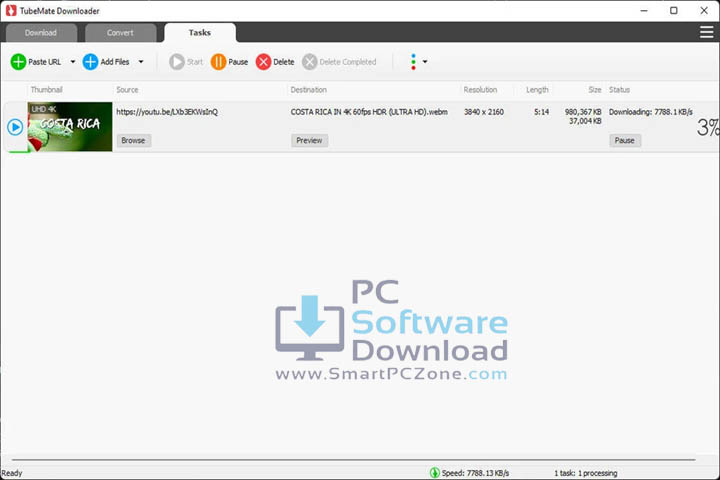
Task: Click the Thumbnail column header
Action: (46, 90)
